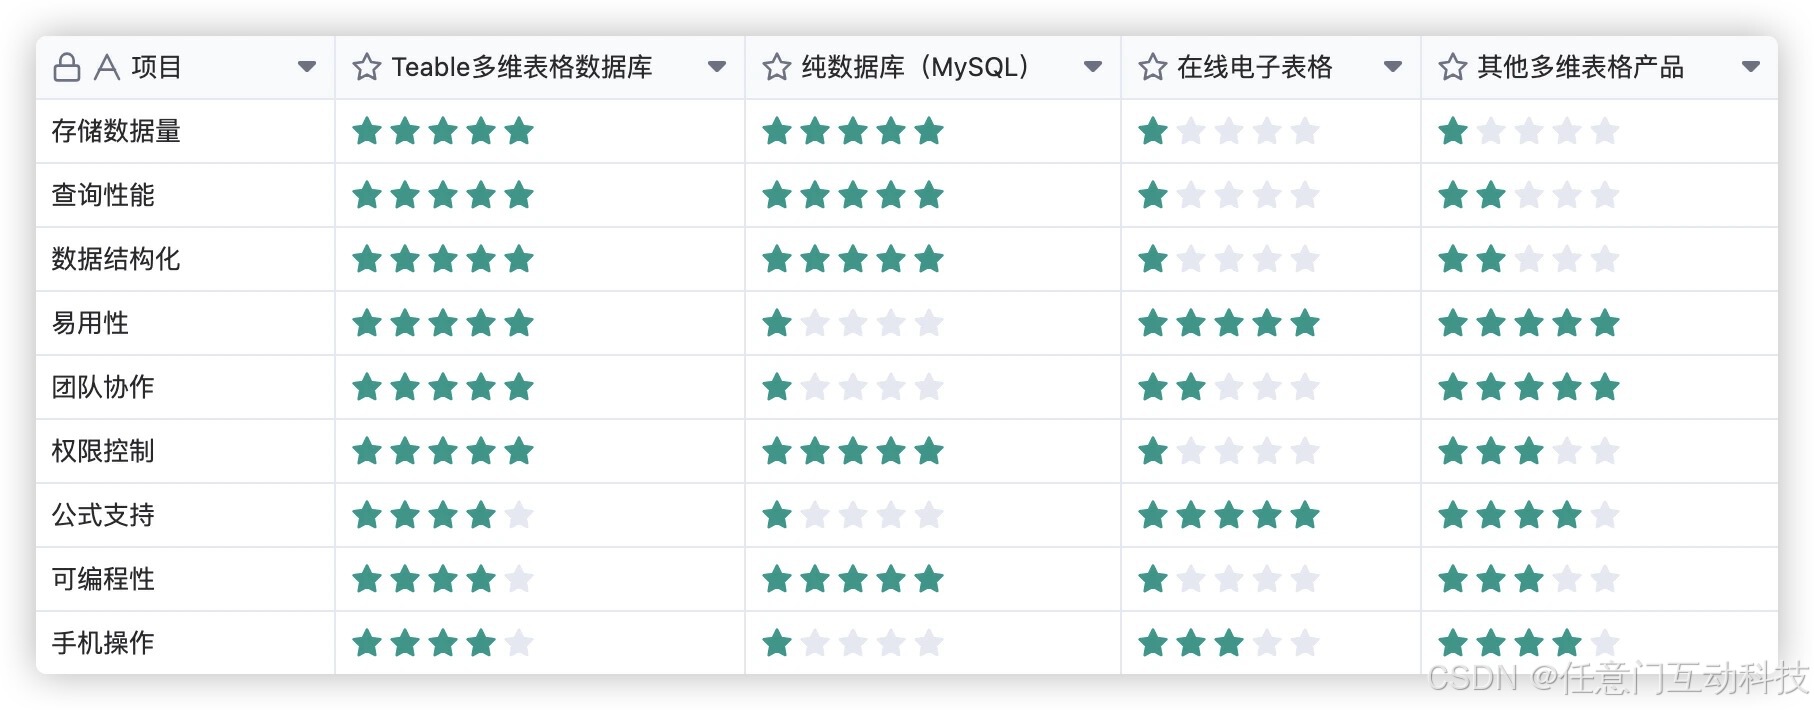Select the 数据结构化 row cell
1814x710 pixels.
185,259
